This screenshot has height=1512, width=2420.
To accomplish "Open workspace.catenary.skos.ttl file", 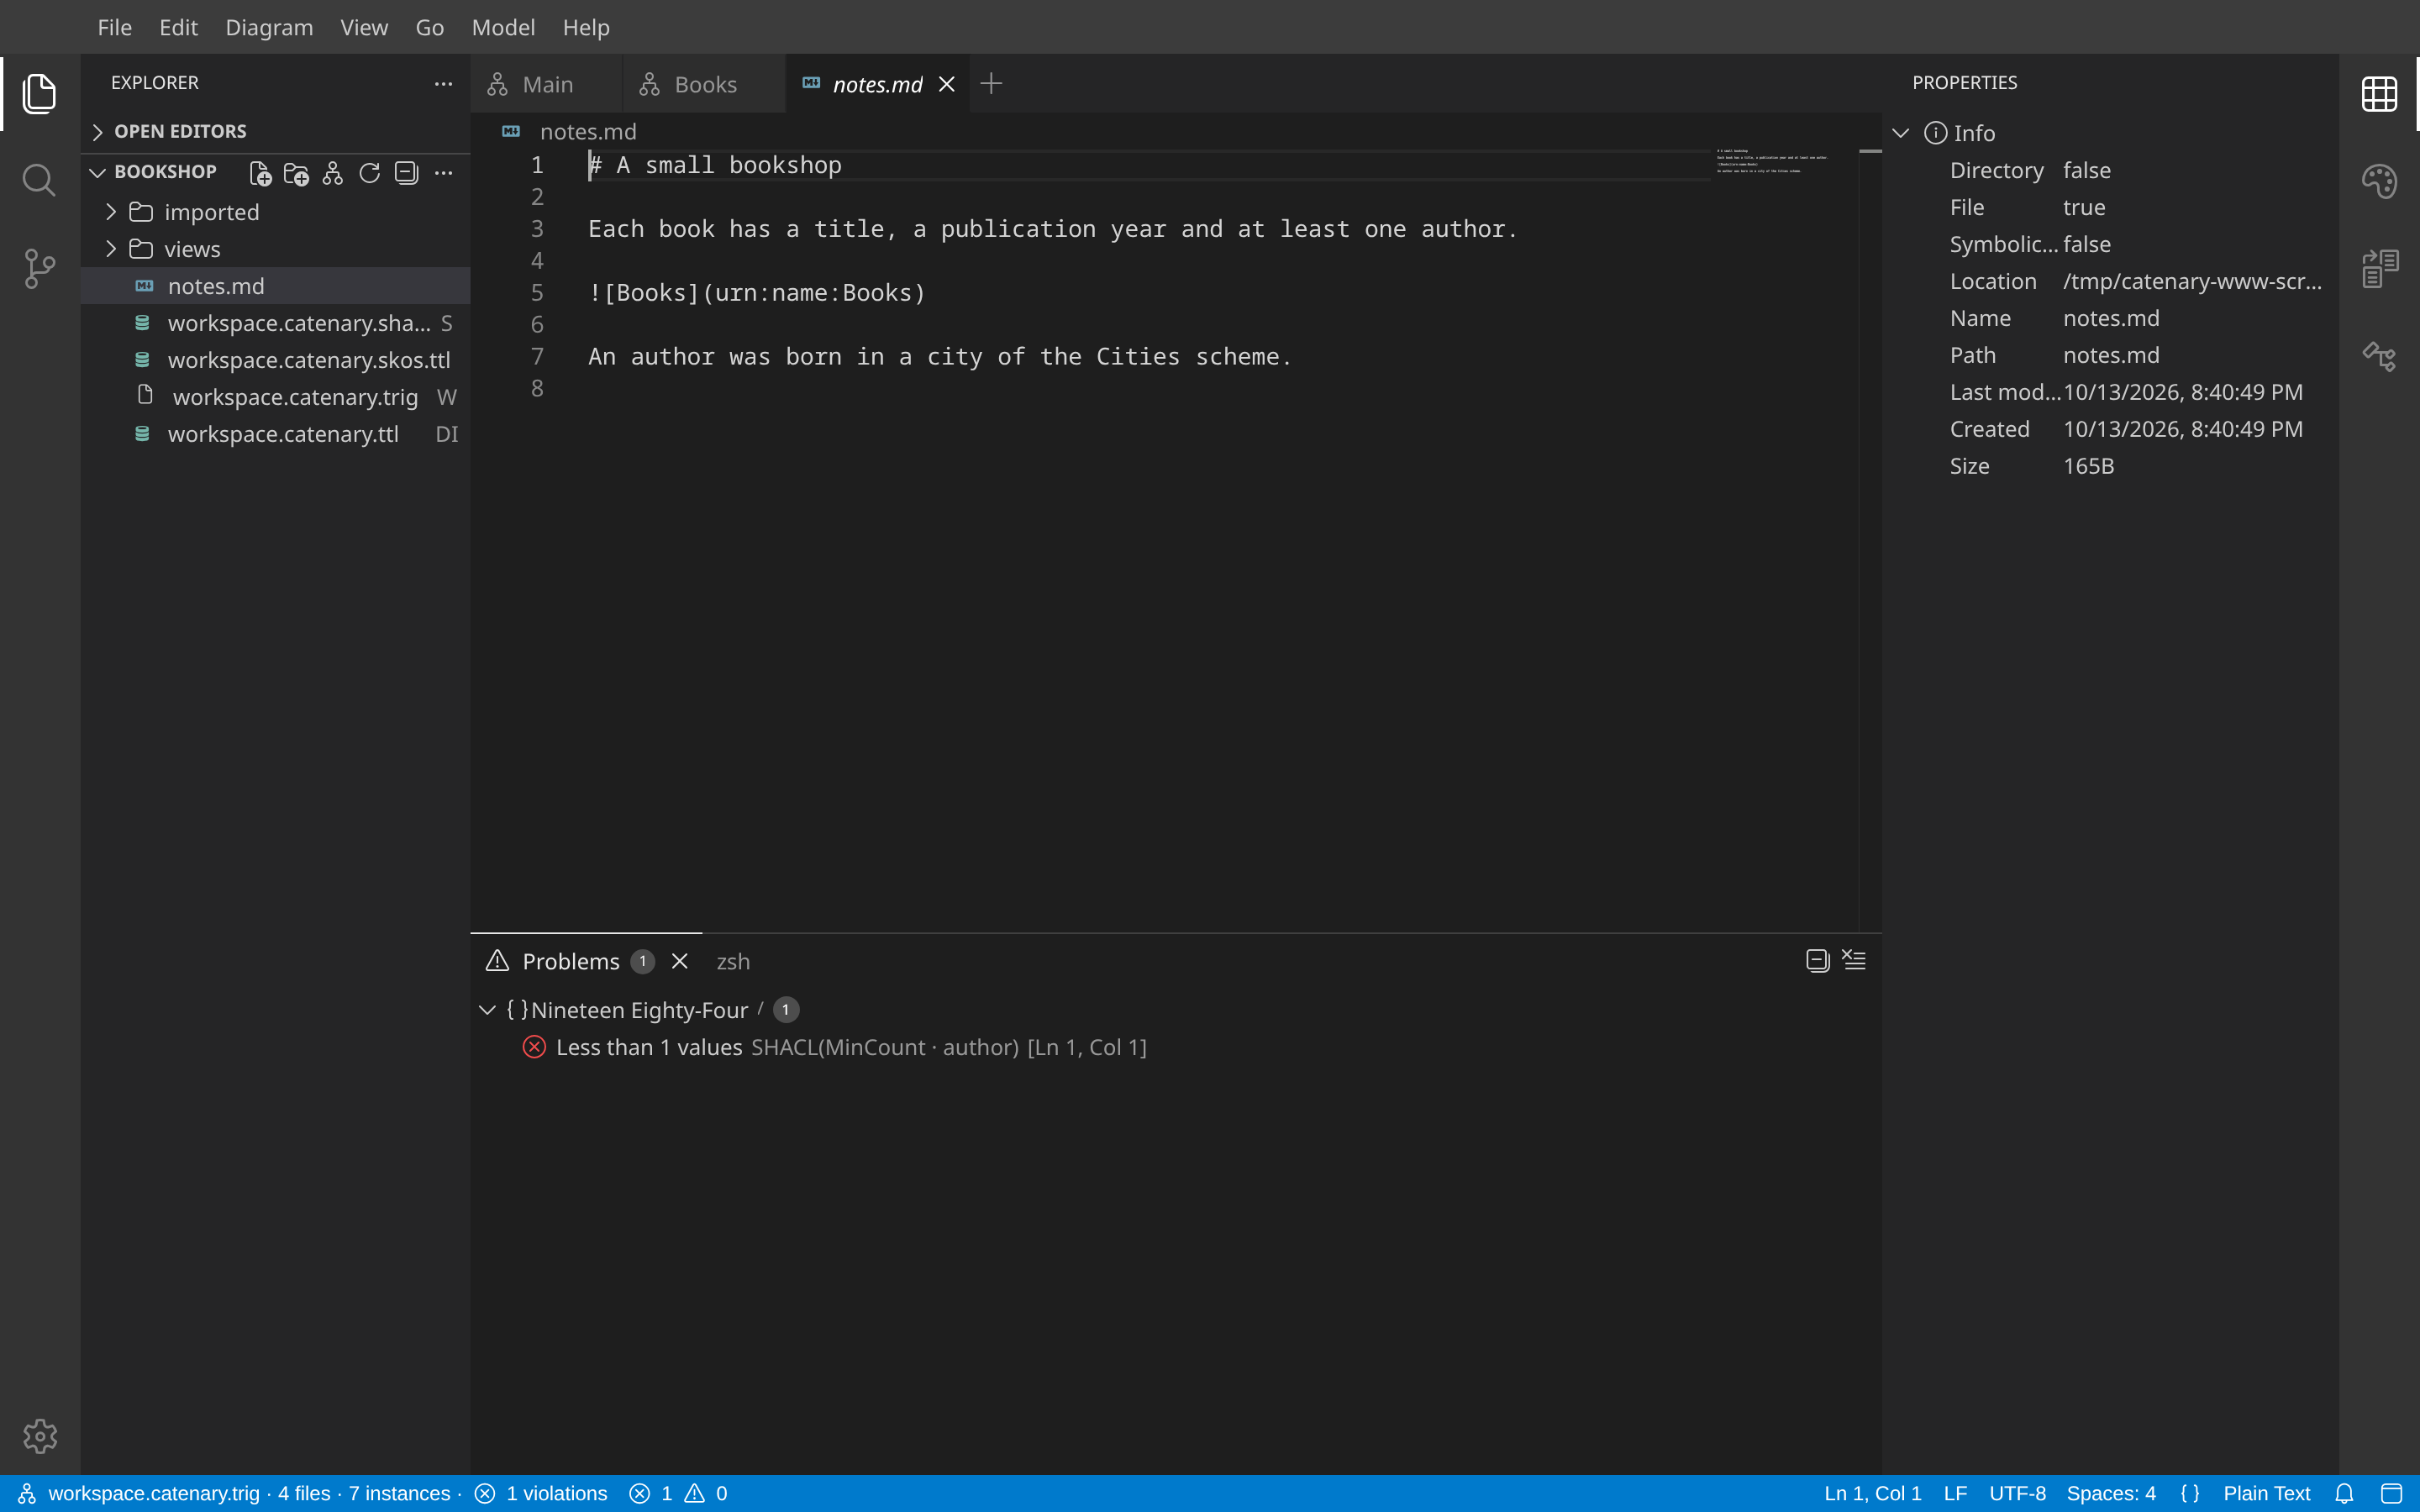I will (x=275, y=360).
